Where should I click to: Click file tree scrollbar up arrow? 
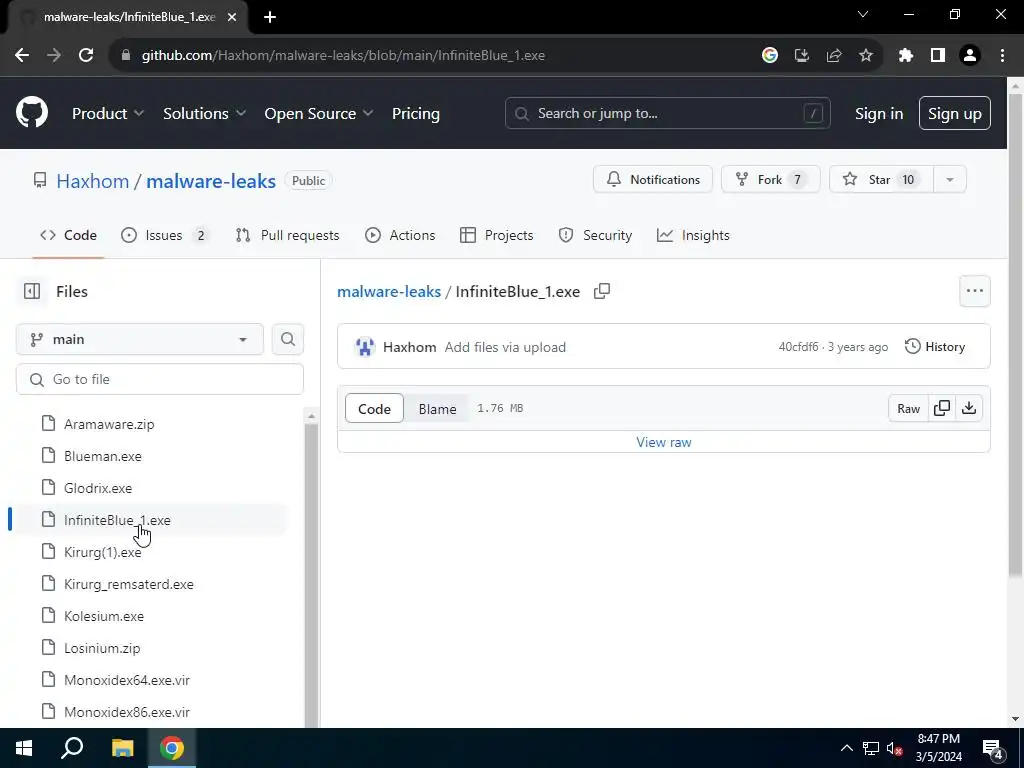[x=312, y=416]
